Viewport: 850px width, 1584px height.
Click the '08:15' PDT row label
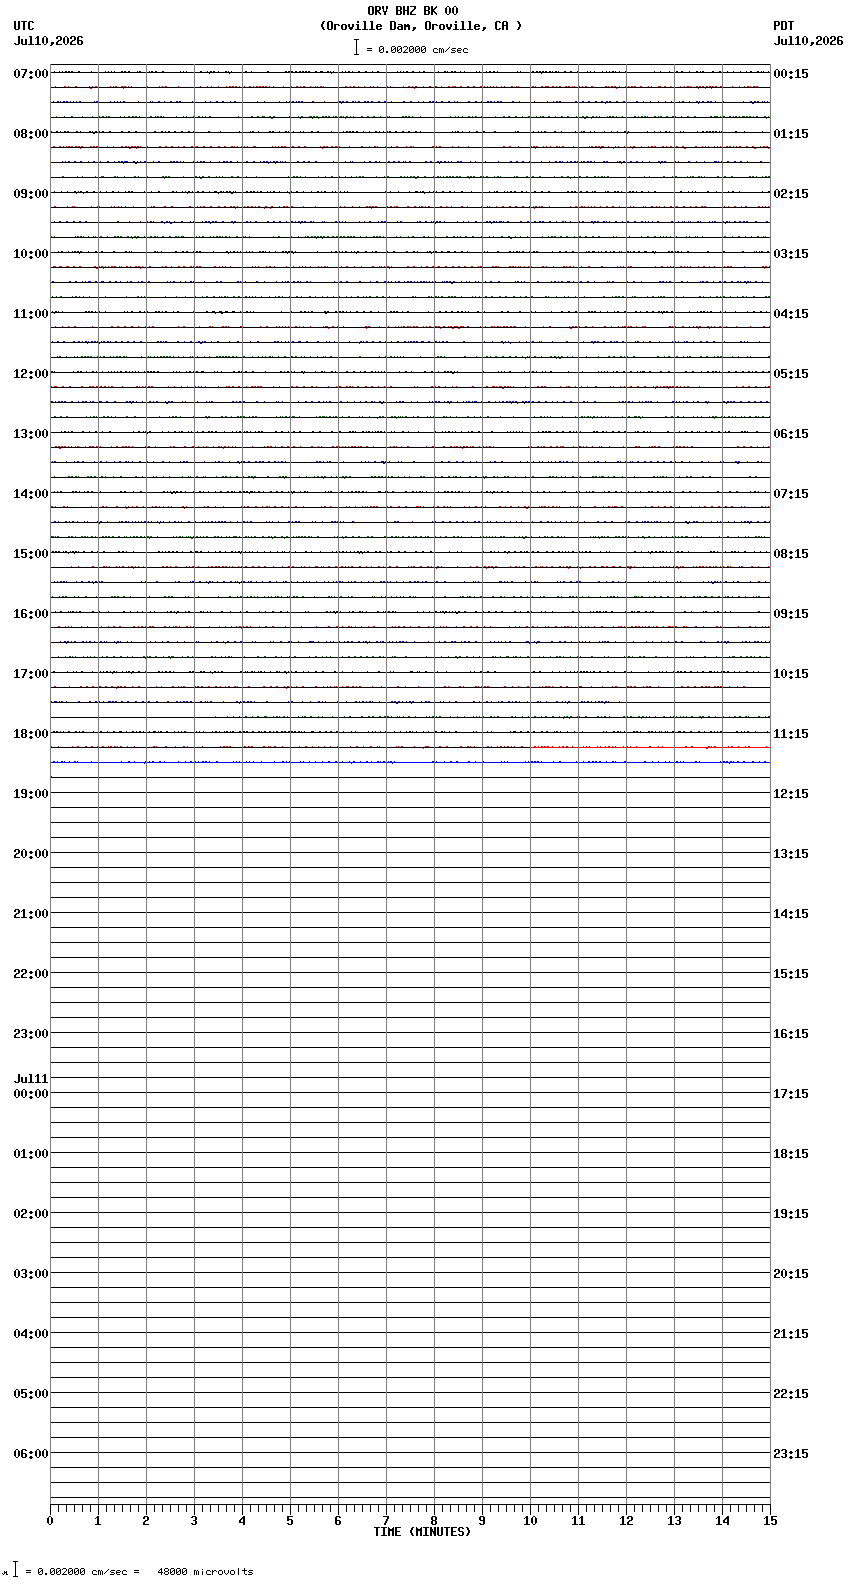(x=791, y=554)
